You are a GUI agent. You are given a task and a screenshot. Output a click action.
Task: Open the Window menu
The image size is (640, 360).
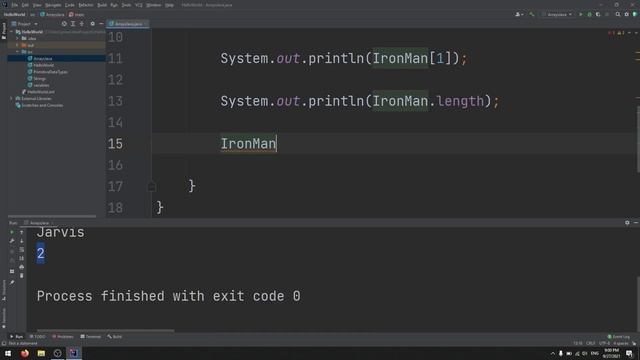pos(153,5)
